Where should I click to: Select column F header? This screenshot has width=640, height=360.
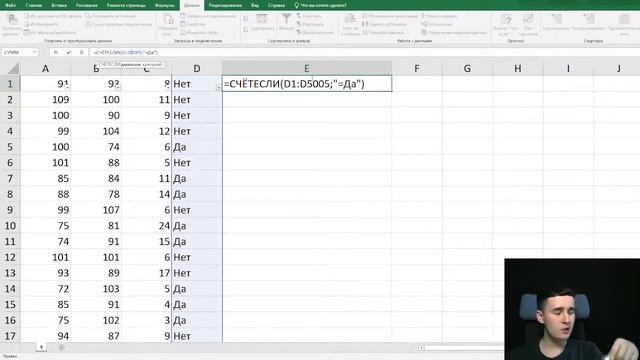tap(417, 68)
